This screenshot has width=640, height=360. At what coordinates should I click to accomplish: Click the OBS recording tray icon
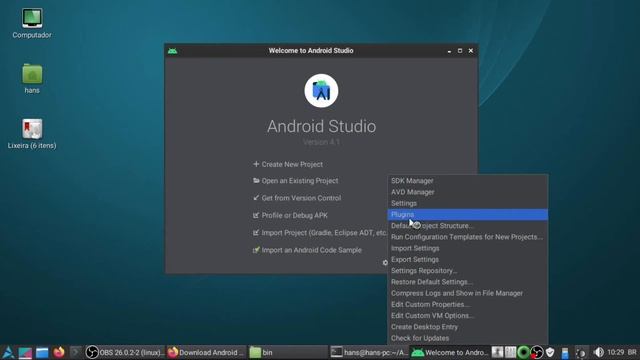pos(537,352)
